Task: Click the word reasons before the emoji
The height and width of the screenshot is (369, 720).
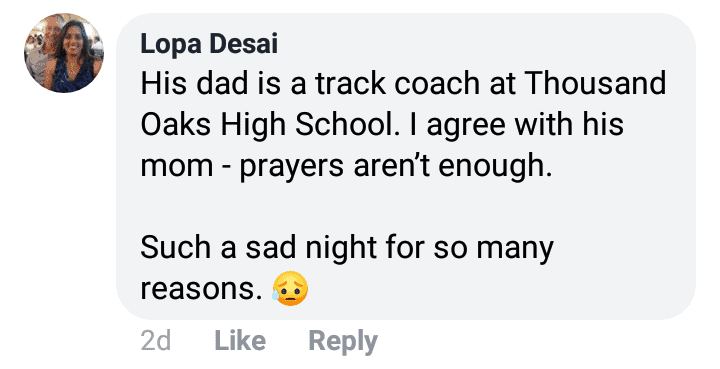Action: [203, 290]
